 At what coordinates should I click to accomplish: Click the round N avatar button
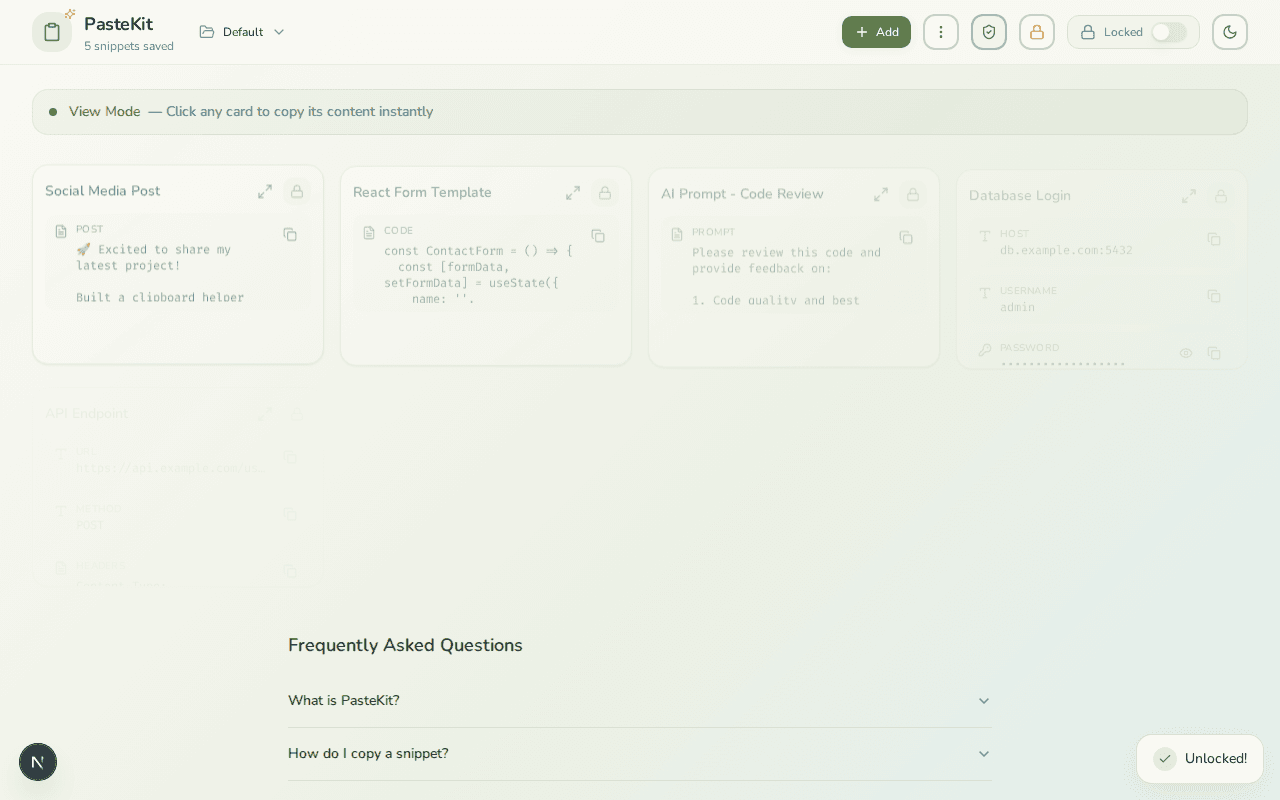[38, 762]
